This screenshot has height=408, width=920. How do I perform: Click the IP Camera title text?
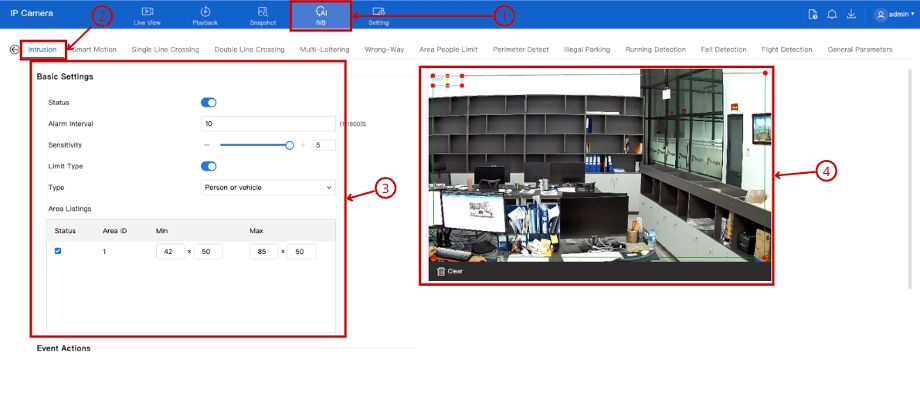(32, 13)
